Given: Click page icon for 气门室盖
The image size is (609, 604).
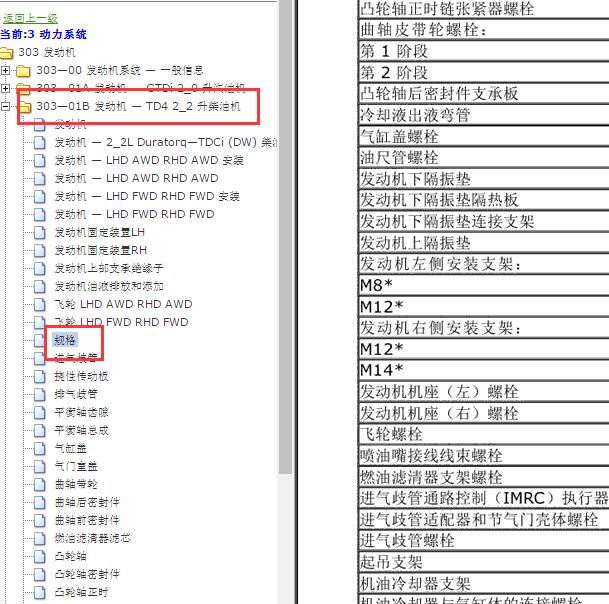Looking at the screenshot, I should tap(40, 466).
